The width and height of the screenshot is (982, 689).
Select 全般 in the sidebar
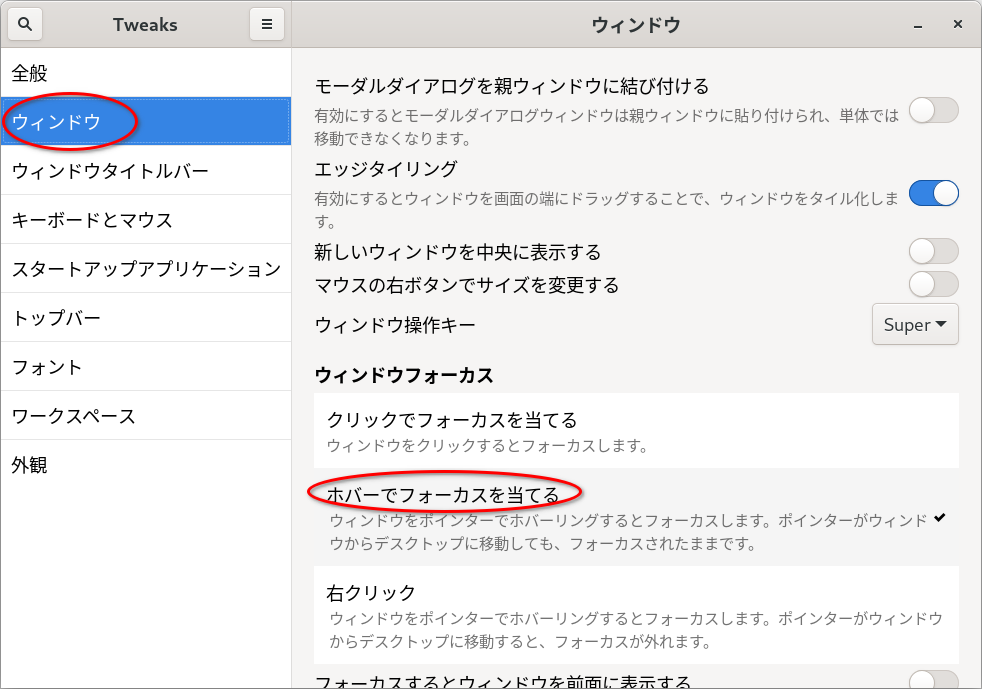tap(146, 73)
